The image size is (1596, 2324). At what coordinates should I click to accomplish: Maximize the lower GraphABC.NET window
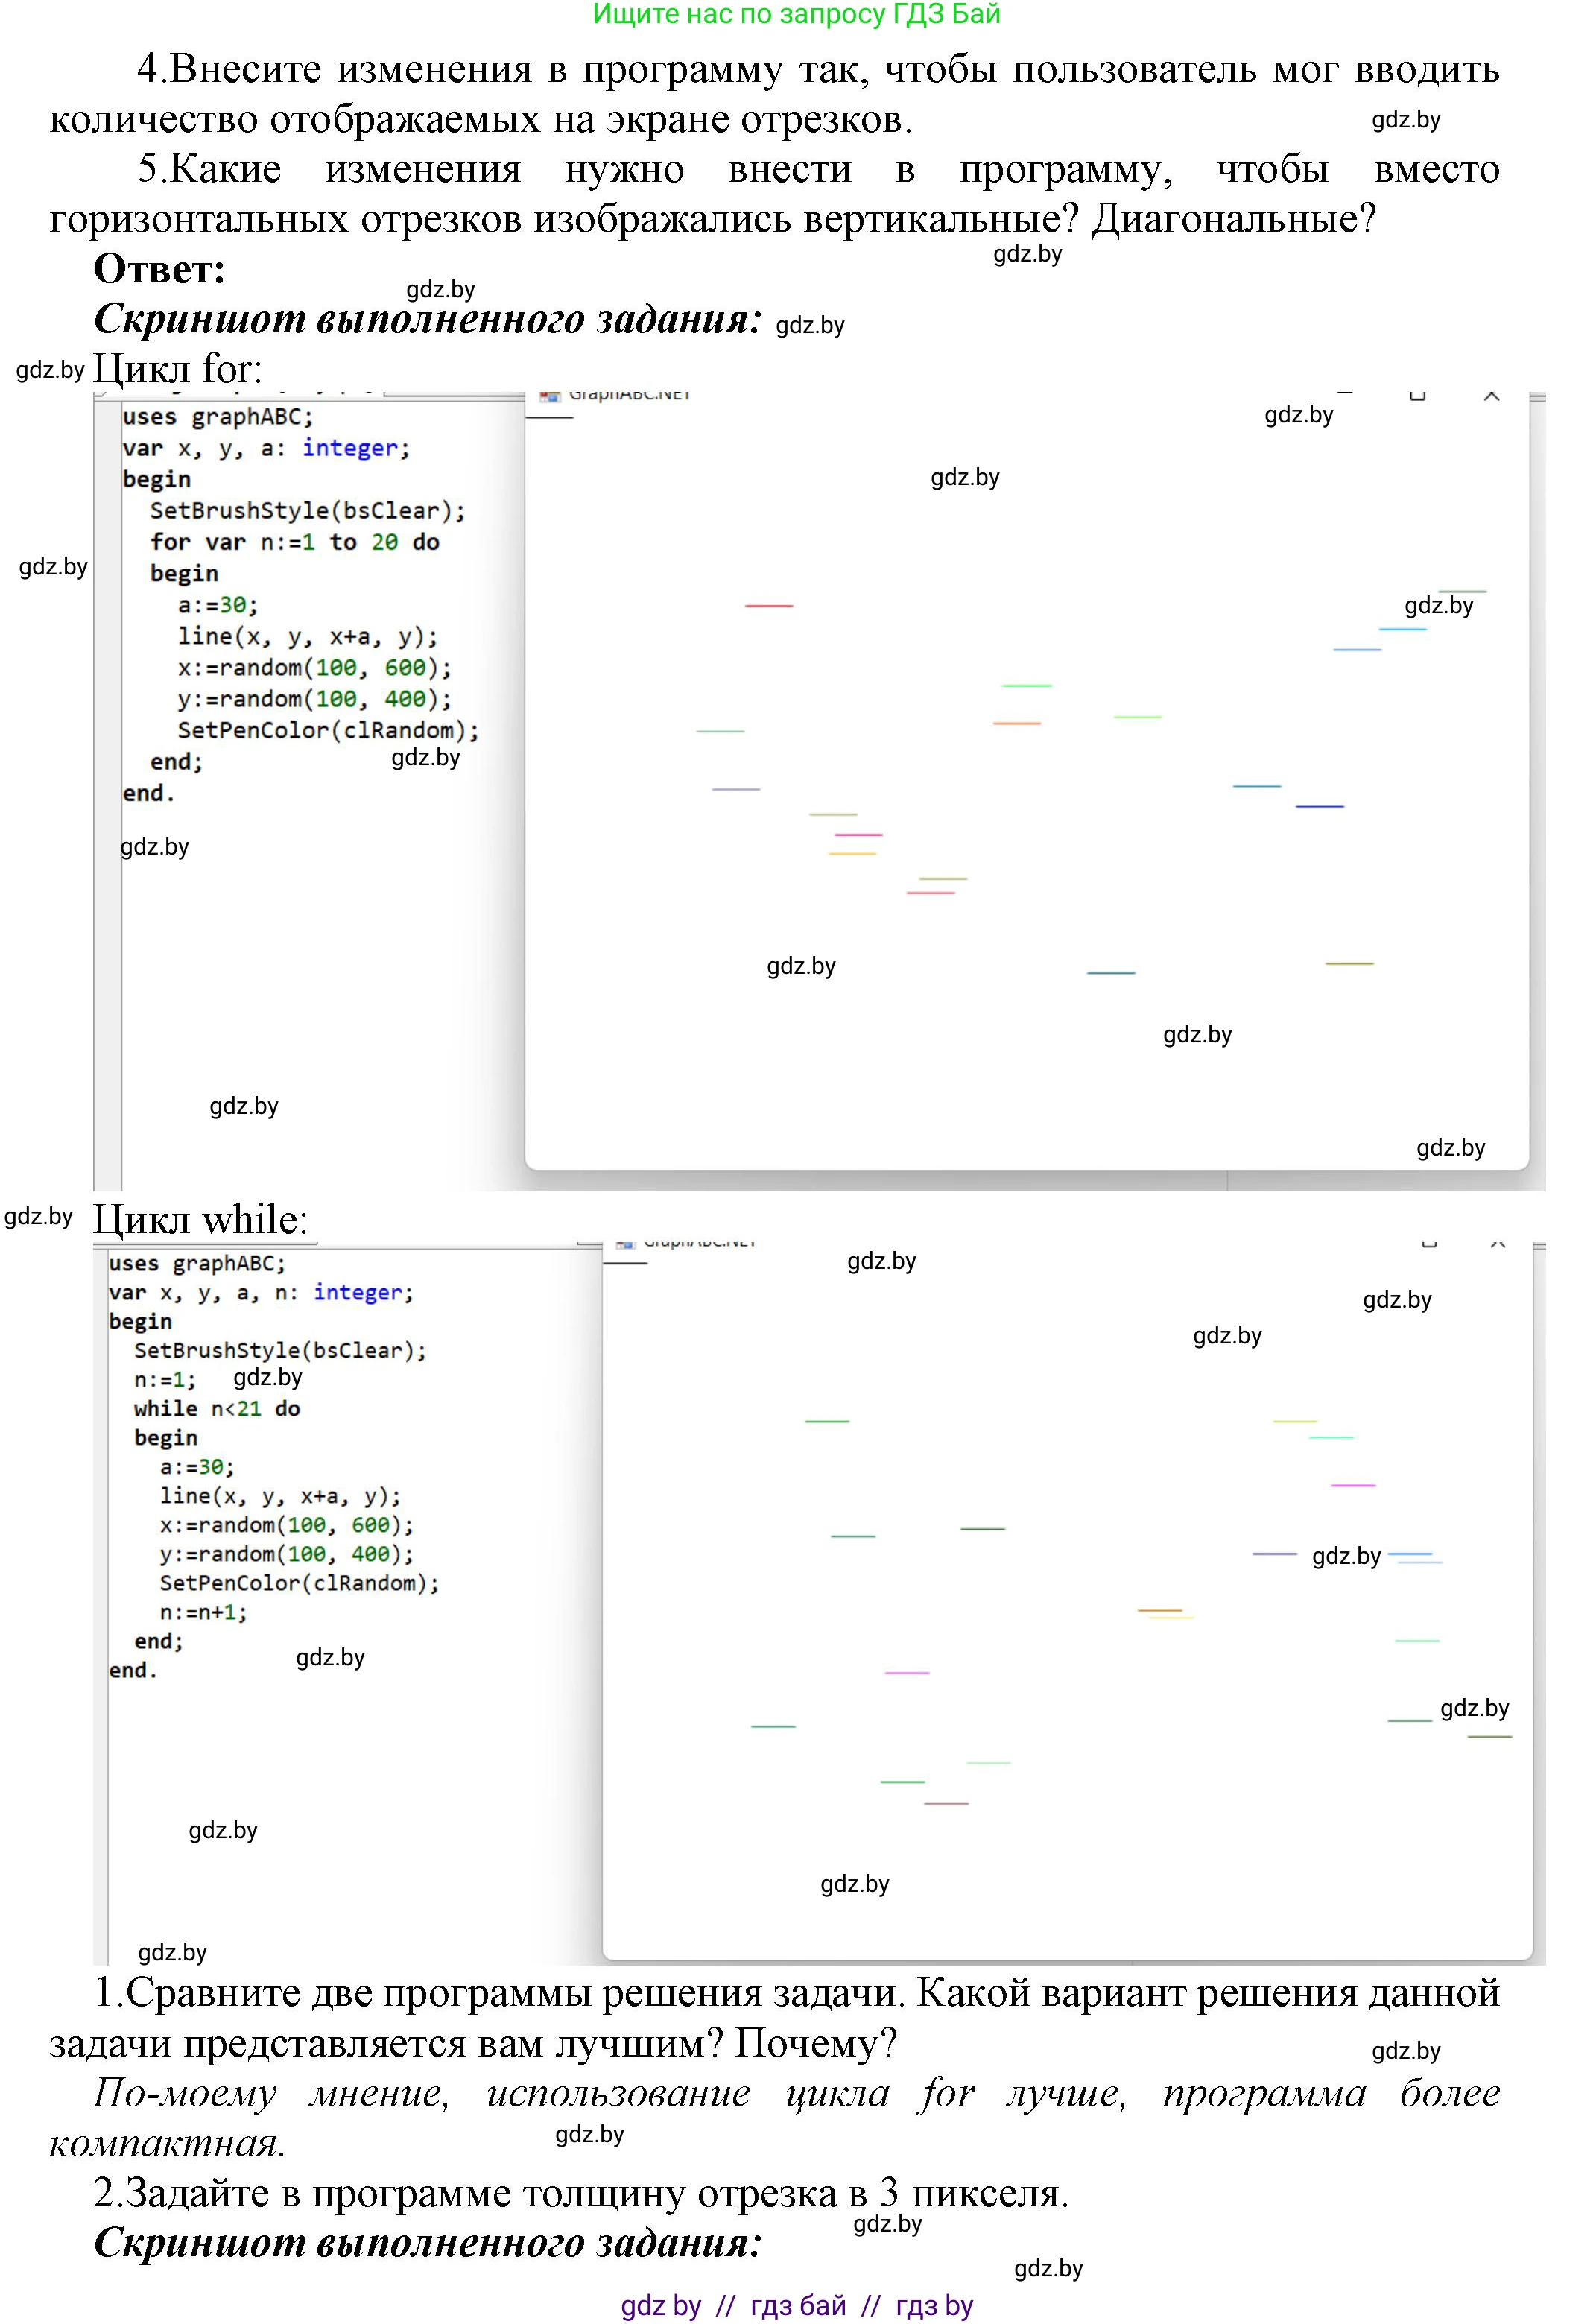(1428, 1244)
